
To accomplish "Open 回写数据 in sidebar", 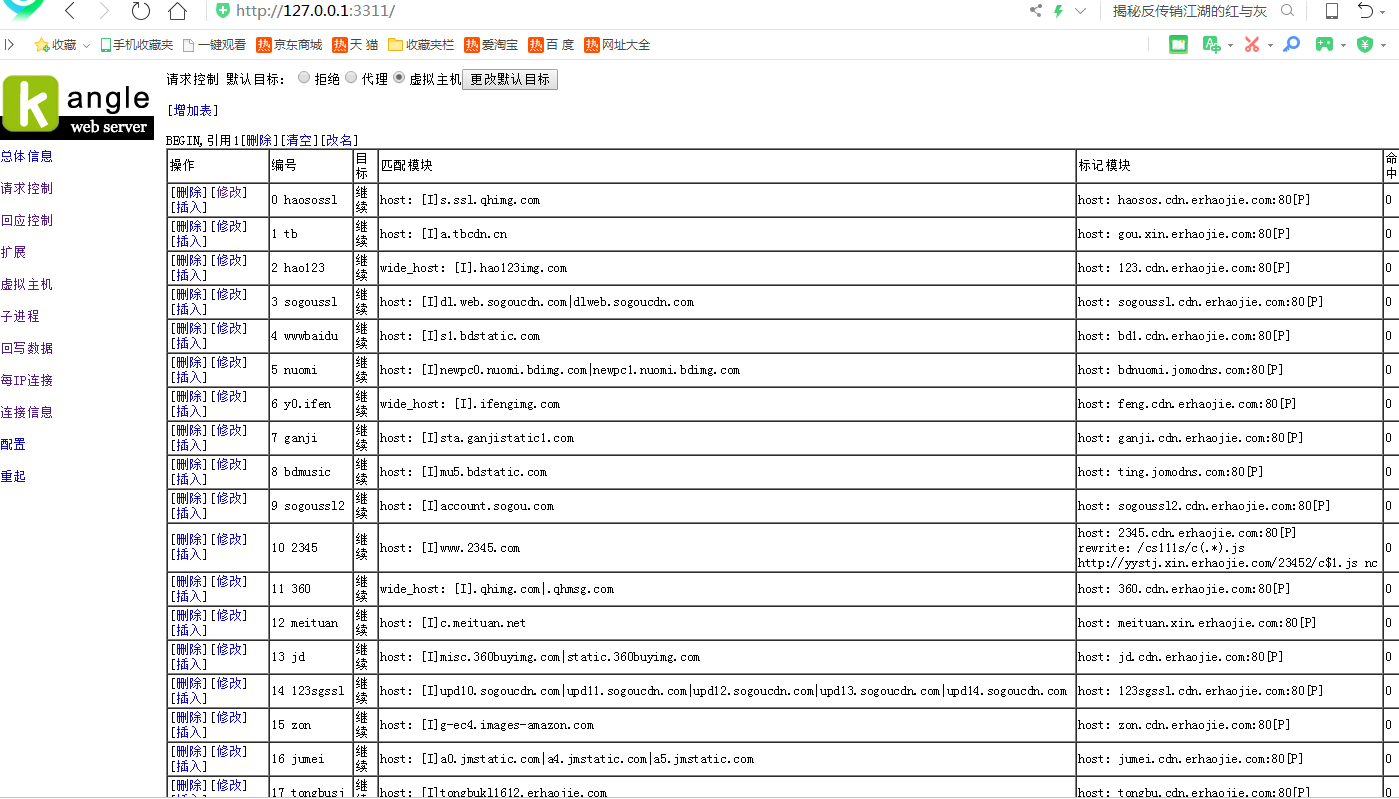I will [x=27, y=348].
